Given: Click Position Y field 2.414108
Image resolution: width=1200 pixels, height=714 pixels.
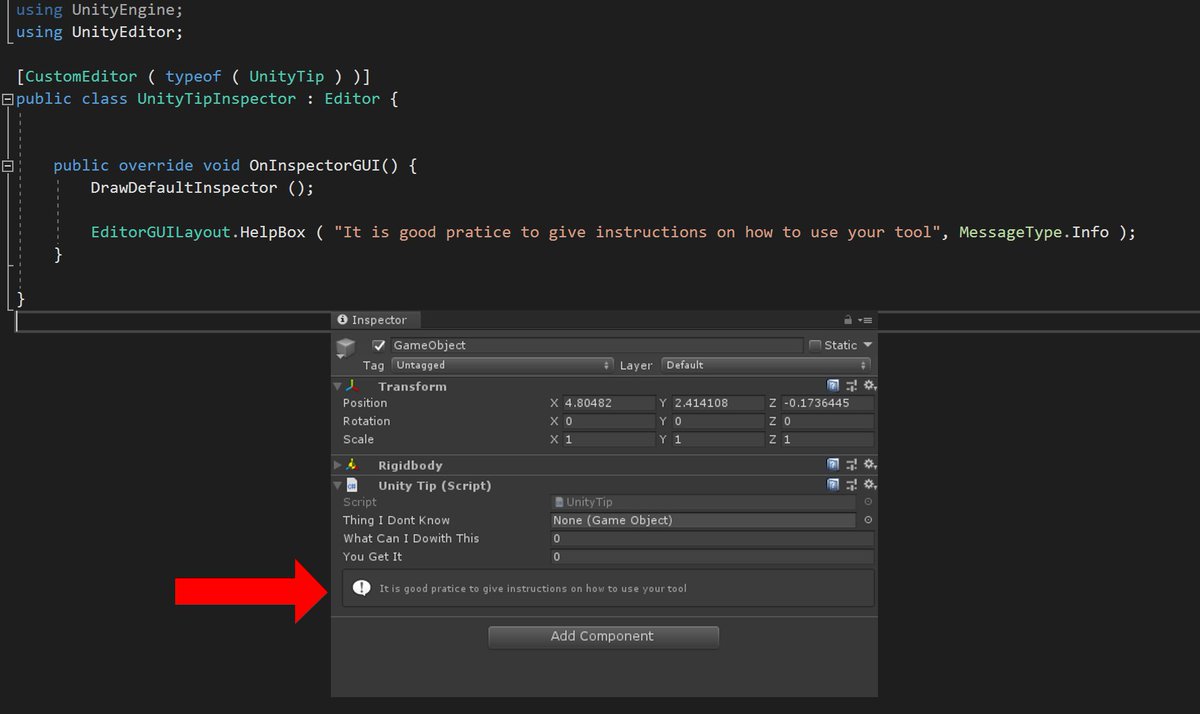Looking at the screenshot, I should tap(717, 403).
